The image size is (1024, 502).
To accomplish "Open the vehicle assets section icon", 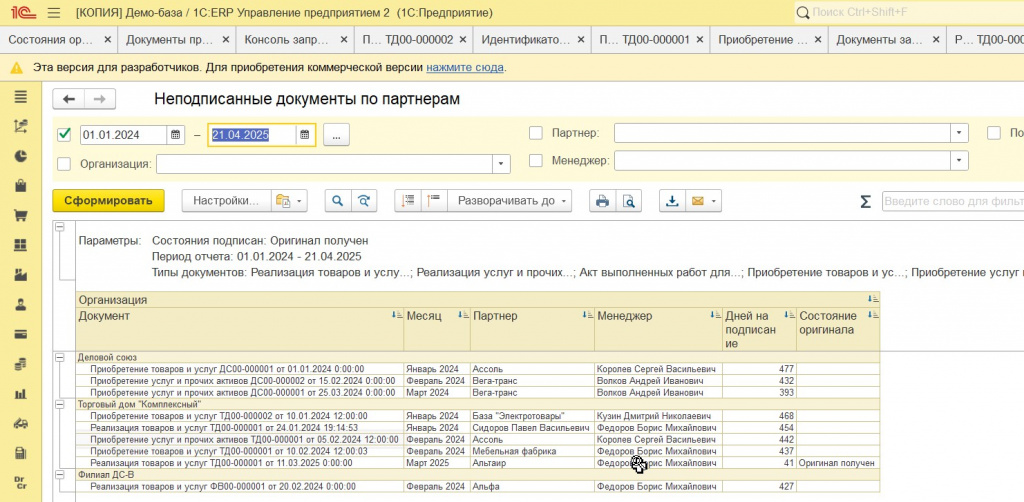I will coord(20,423).
